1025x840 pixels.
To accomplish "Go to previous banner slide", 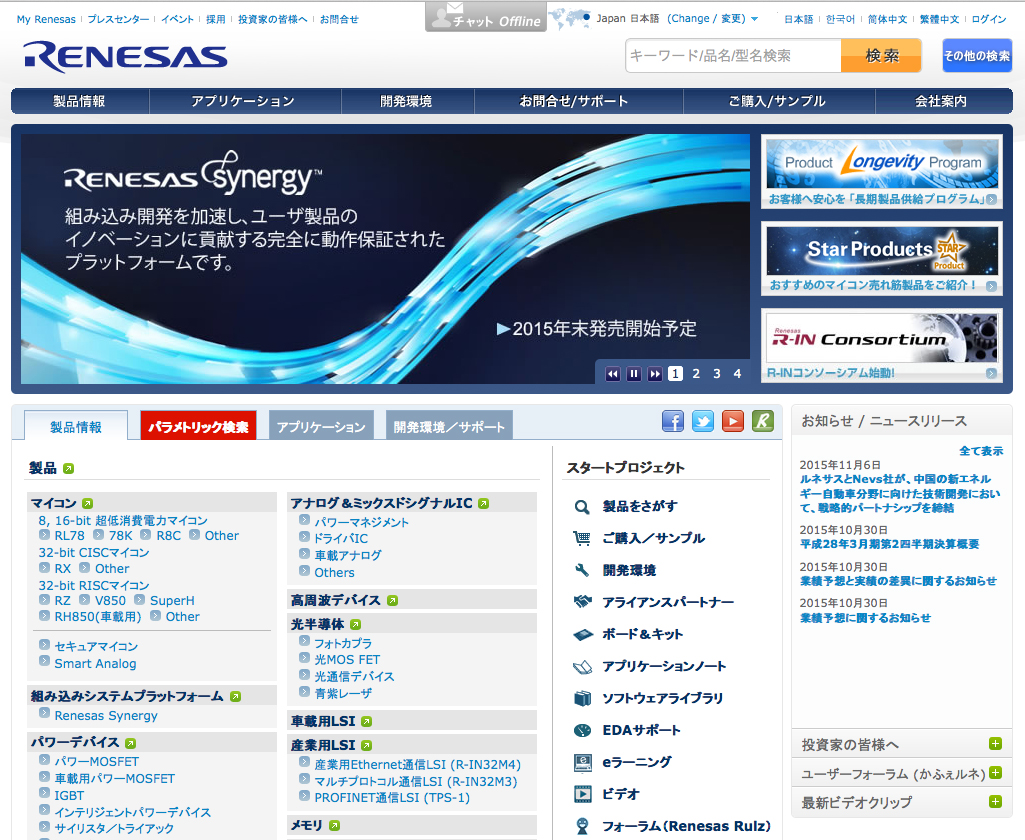I will point(613,374).
